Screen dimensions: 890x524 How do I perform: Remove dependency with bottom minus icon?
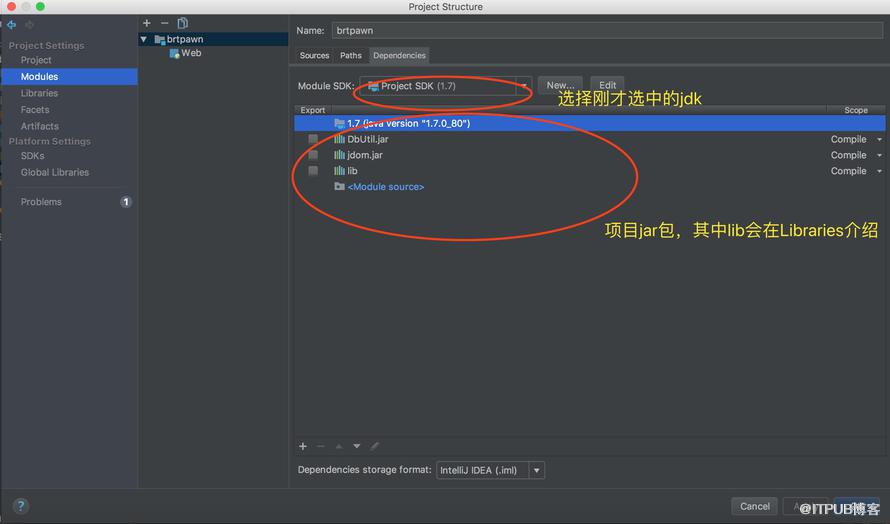point(321,446)
